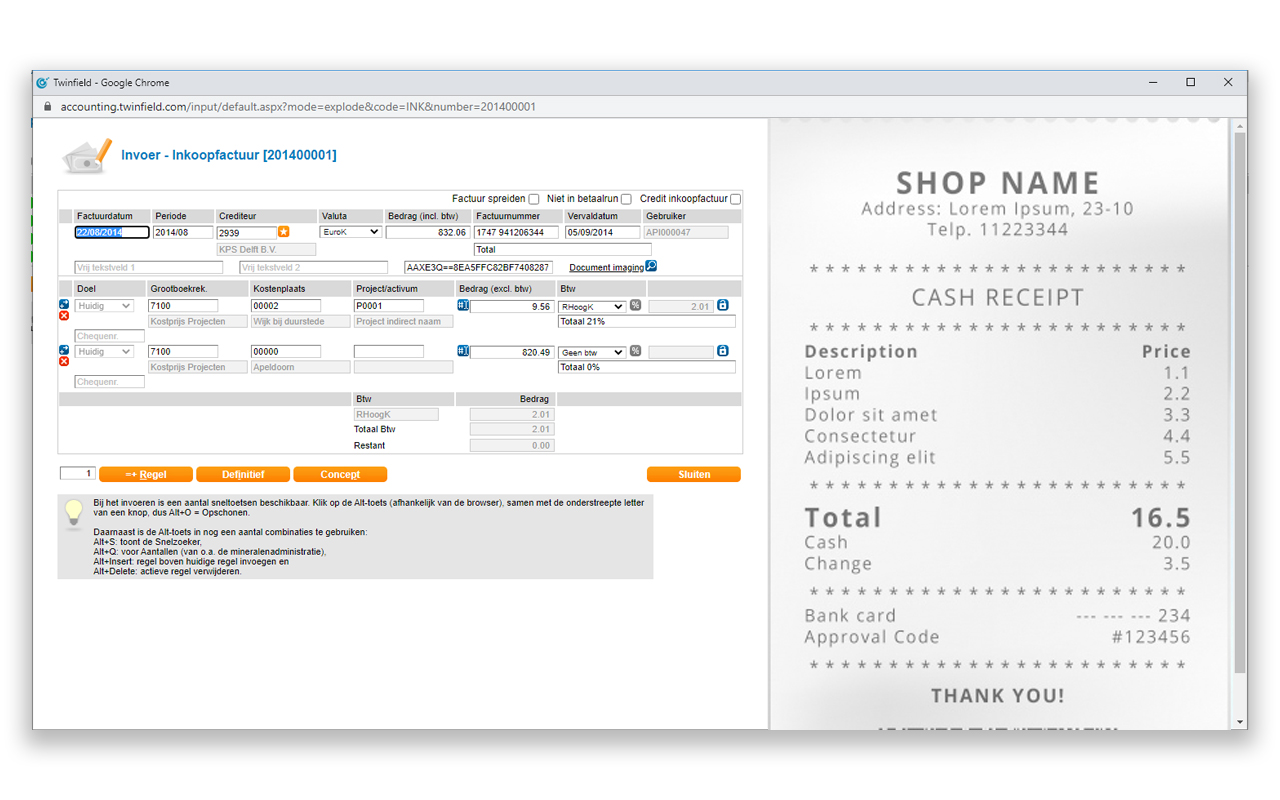
Task: Click the lock icon next to VAT amount 2.01
Action: 722,305
